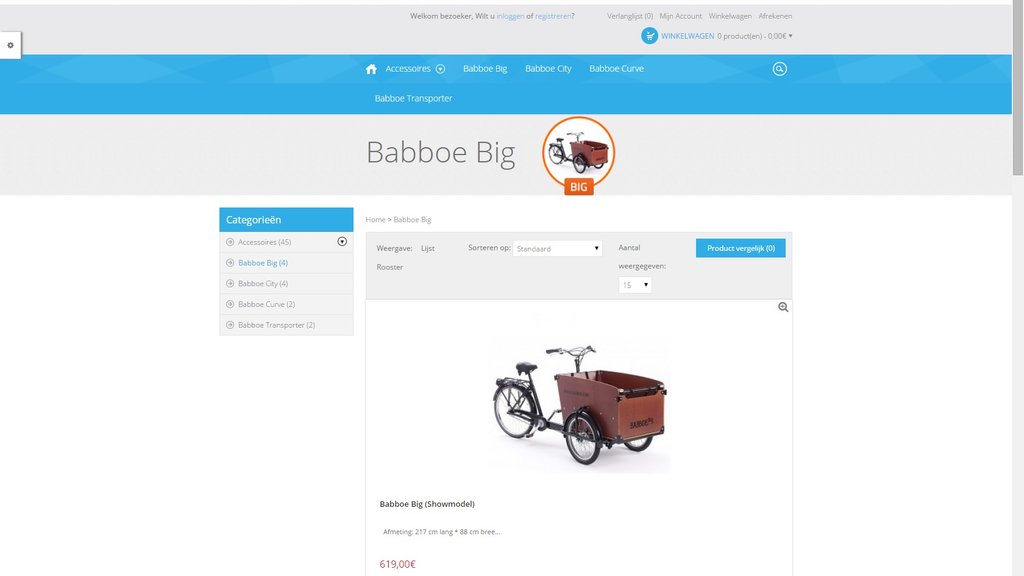Expand Accessoires menu dropdown arrow in navbar
1024x576 pixels.
440,69
